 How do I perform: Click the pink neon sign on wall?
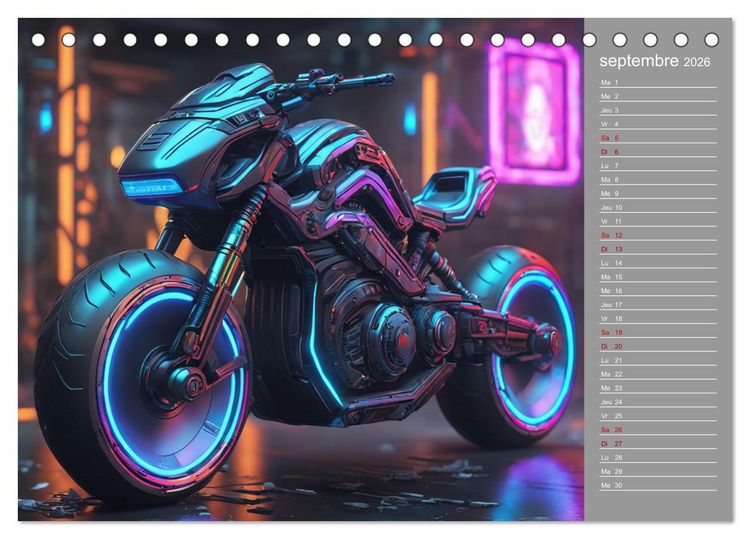pyautogui.click(x=535, y=113)
